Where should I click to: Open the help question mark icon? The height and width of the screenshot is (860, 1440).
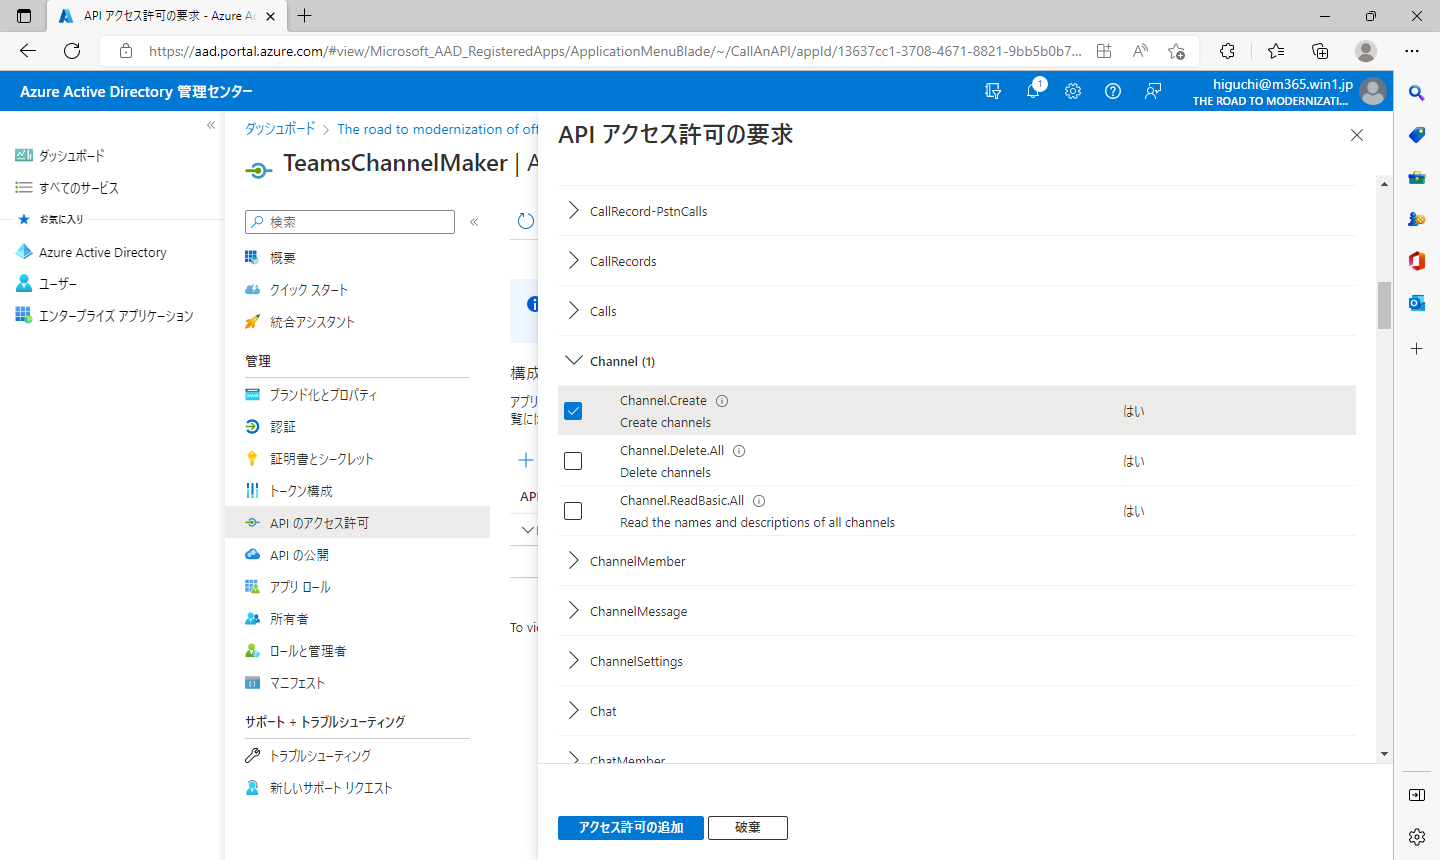pos(1113,91)
